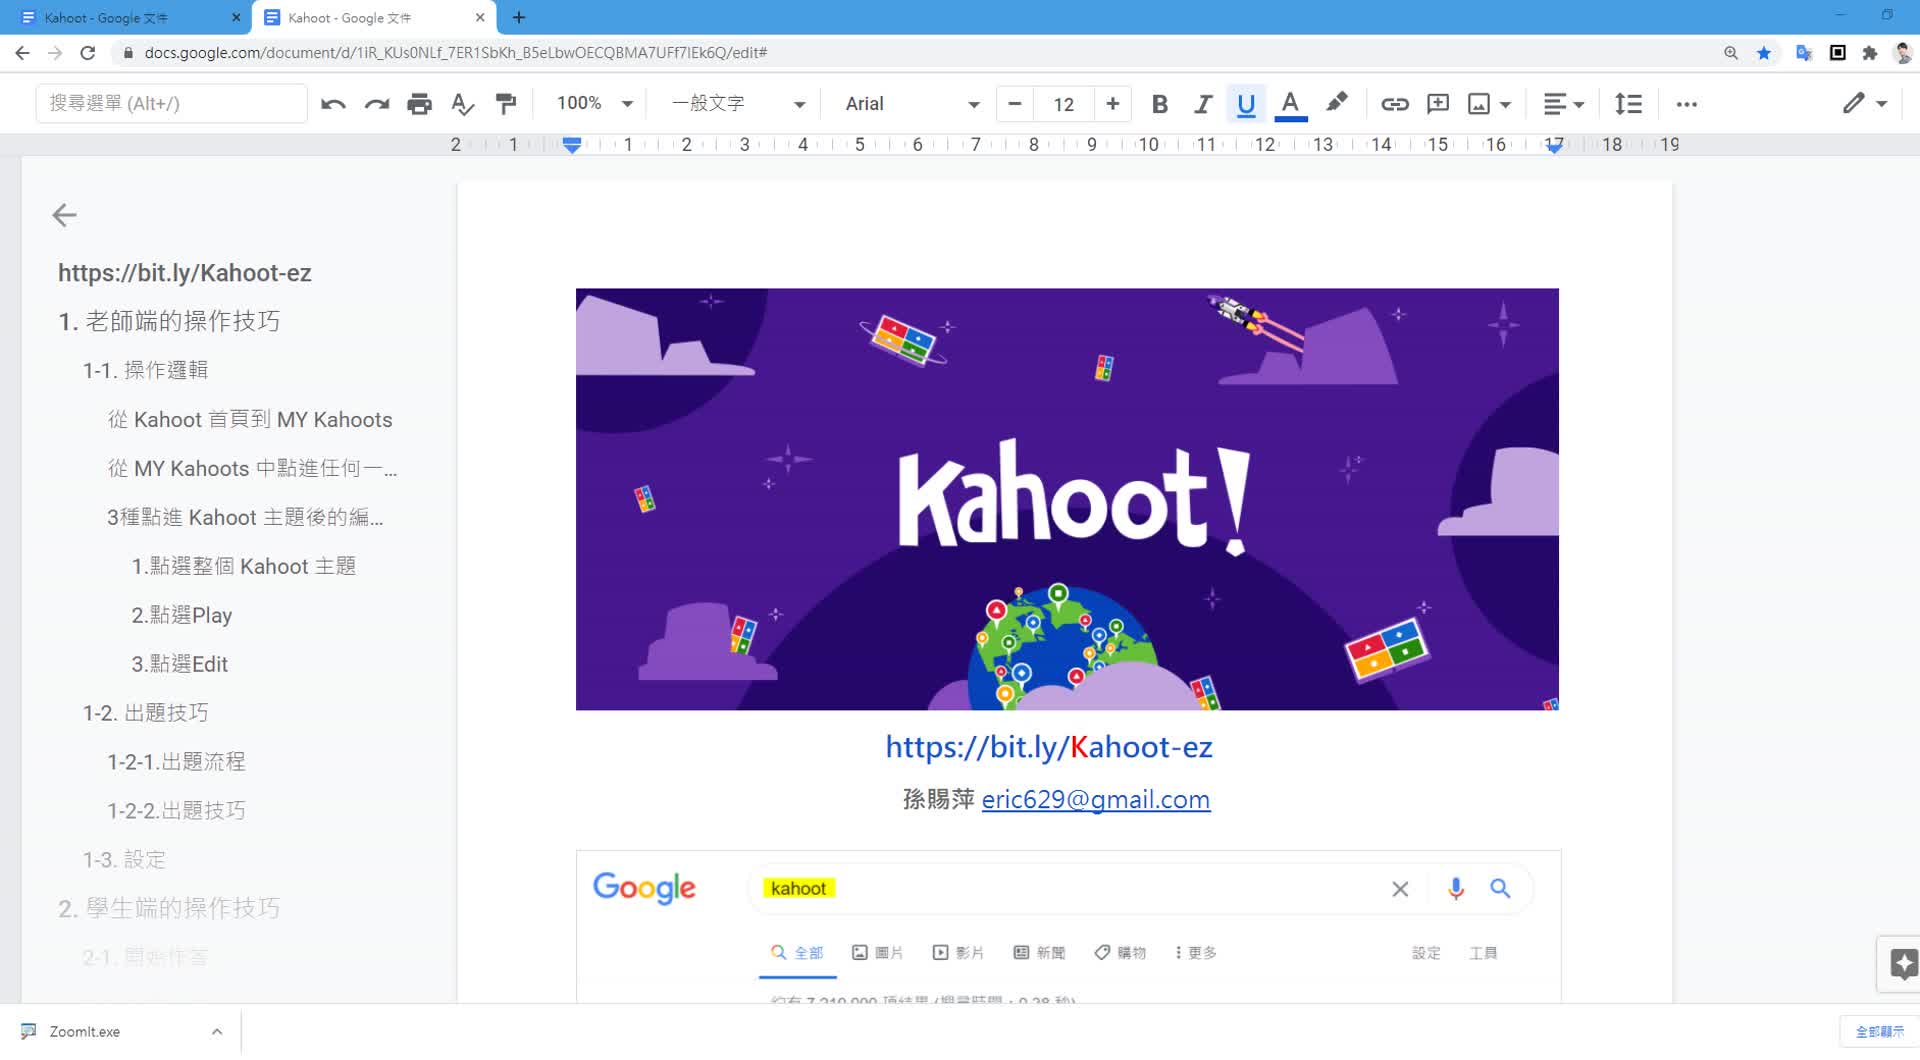The image size is (1920, 1060).
Task: Click the eric629@gmail.com email link
Action: (x=1096, y=800)
